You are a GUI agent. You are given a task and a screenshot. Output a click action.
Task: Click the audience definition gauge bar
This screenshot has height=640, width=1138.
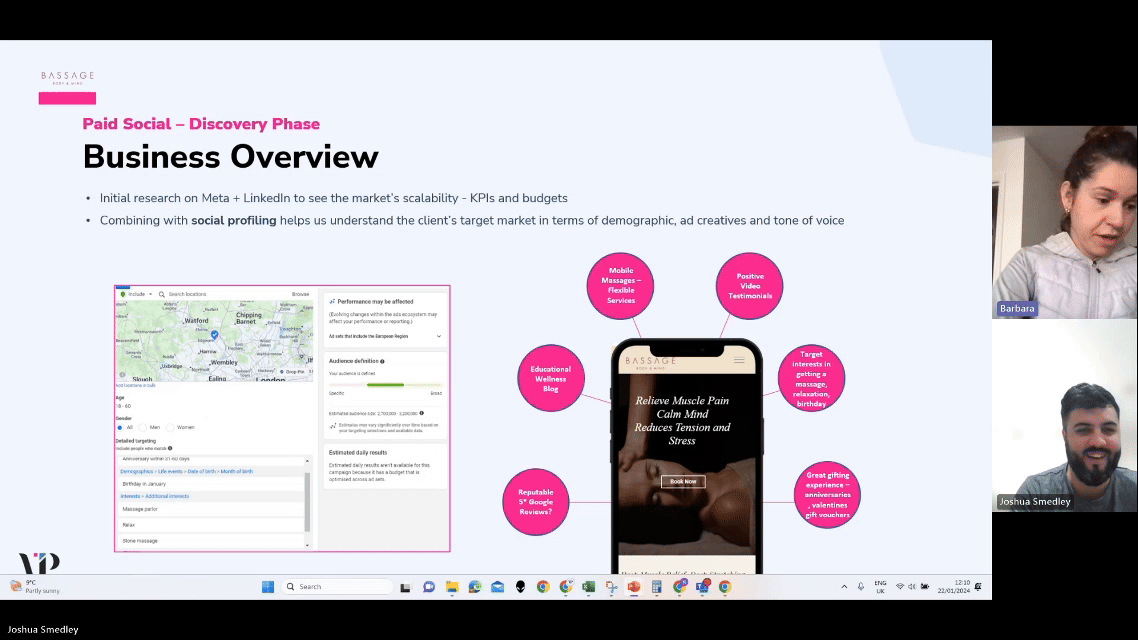(x=385, y=385)
